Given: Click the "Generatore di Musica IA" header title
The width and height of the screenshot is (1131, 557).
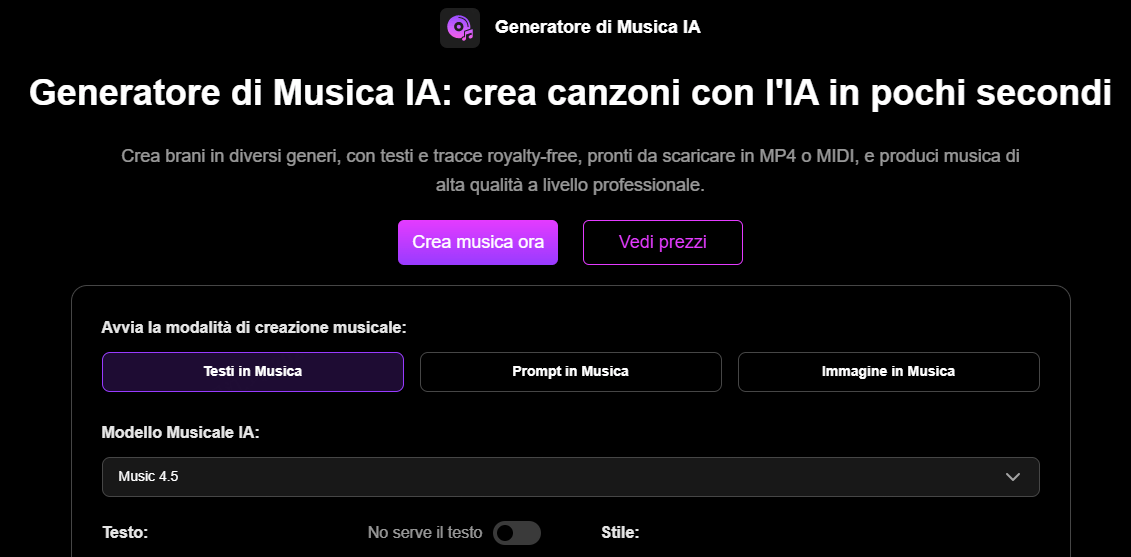Looking at the screenshot, I should tap(597, 27).
